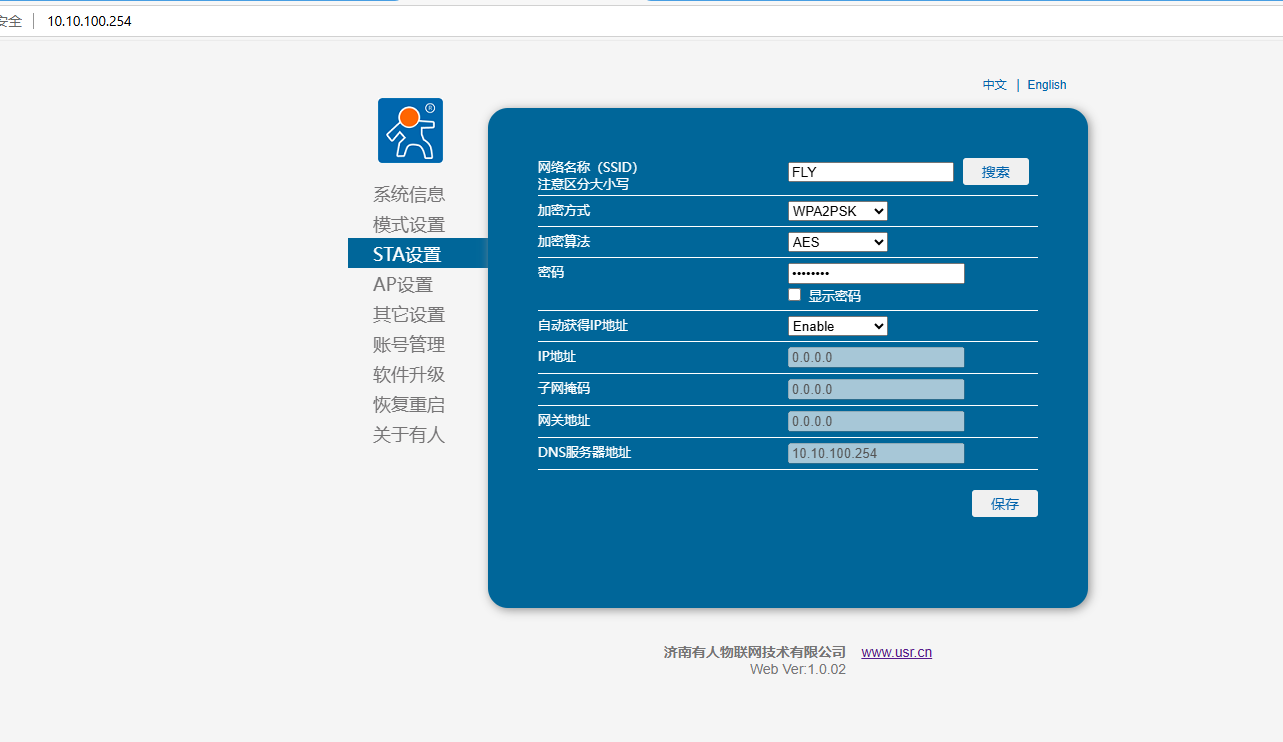Click the USR running-man logo icon
This screenshot has width=1283, height=742.
(x=410, y=130)
